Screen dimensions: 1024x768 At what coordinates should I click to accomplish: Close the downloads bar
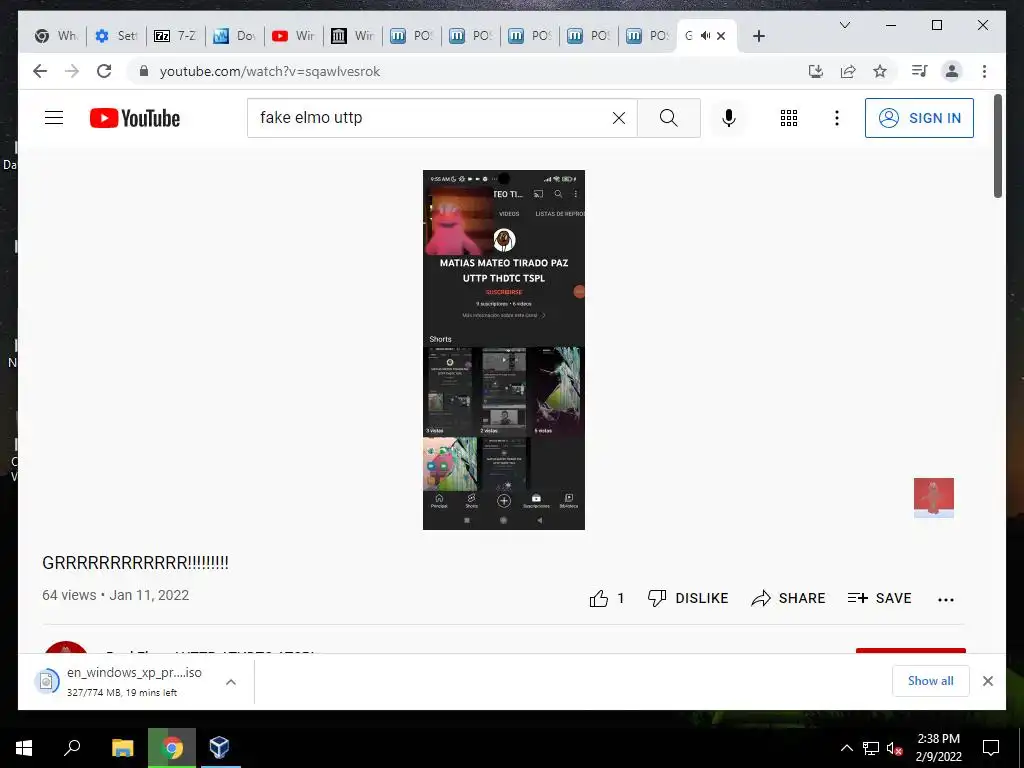(x=987, y=681)
